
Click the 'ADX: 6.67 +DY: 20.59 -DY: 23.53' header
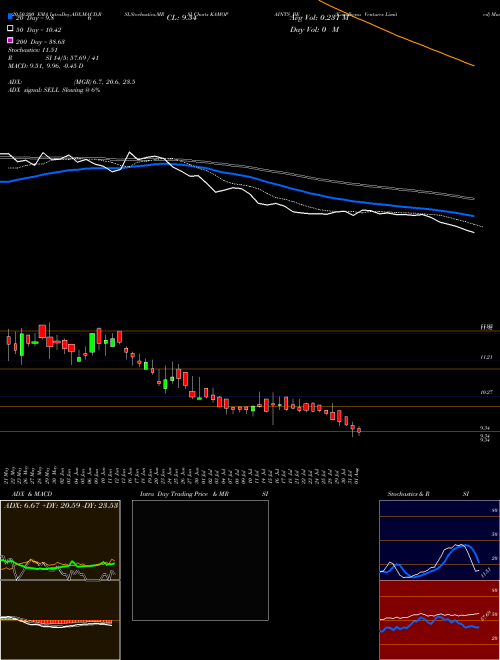pyautogui.click(x=61, y=505)
